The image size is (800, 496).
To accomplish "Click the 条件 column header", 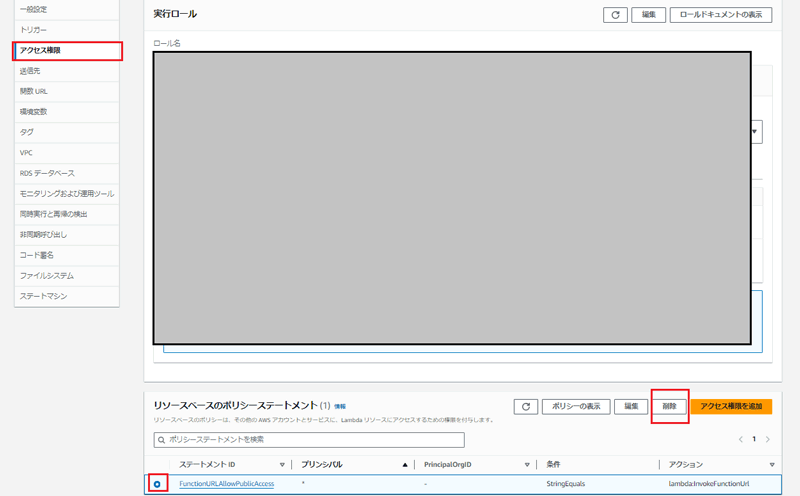I will 553,465.
